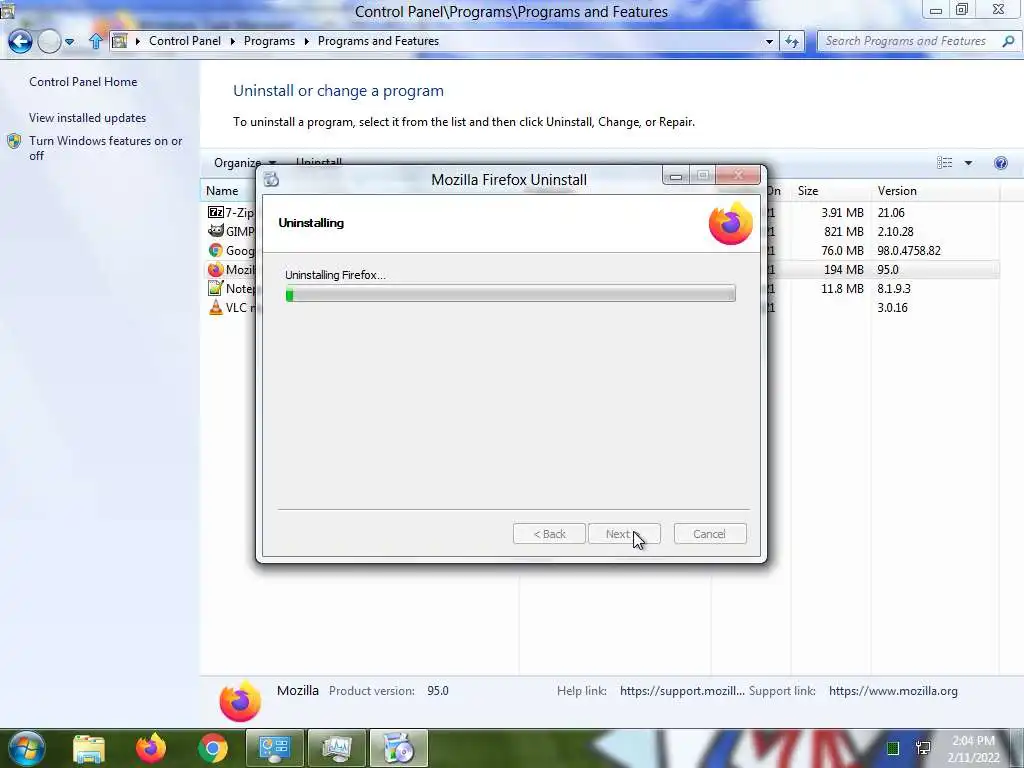The height and width of the screenshot is (768, 1024).
Task: Click the 76.0 MB size cell
Action: pos(842,250)
